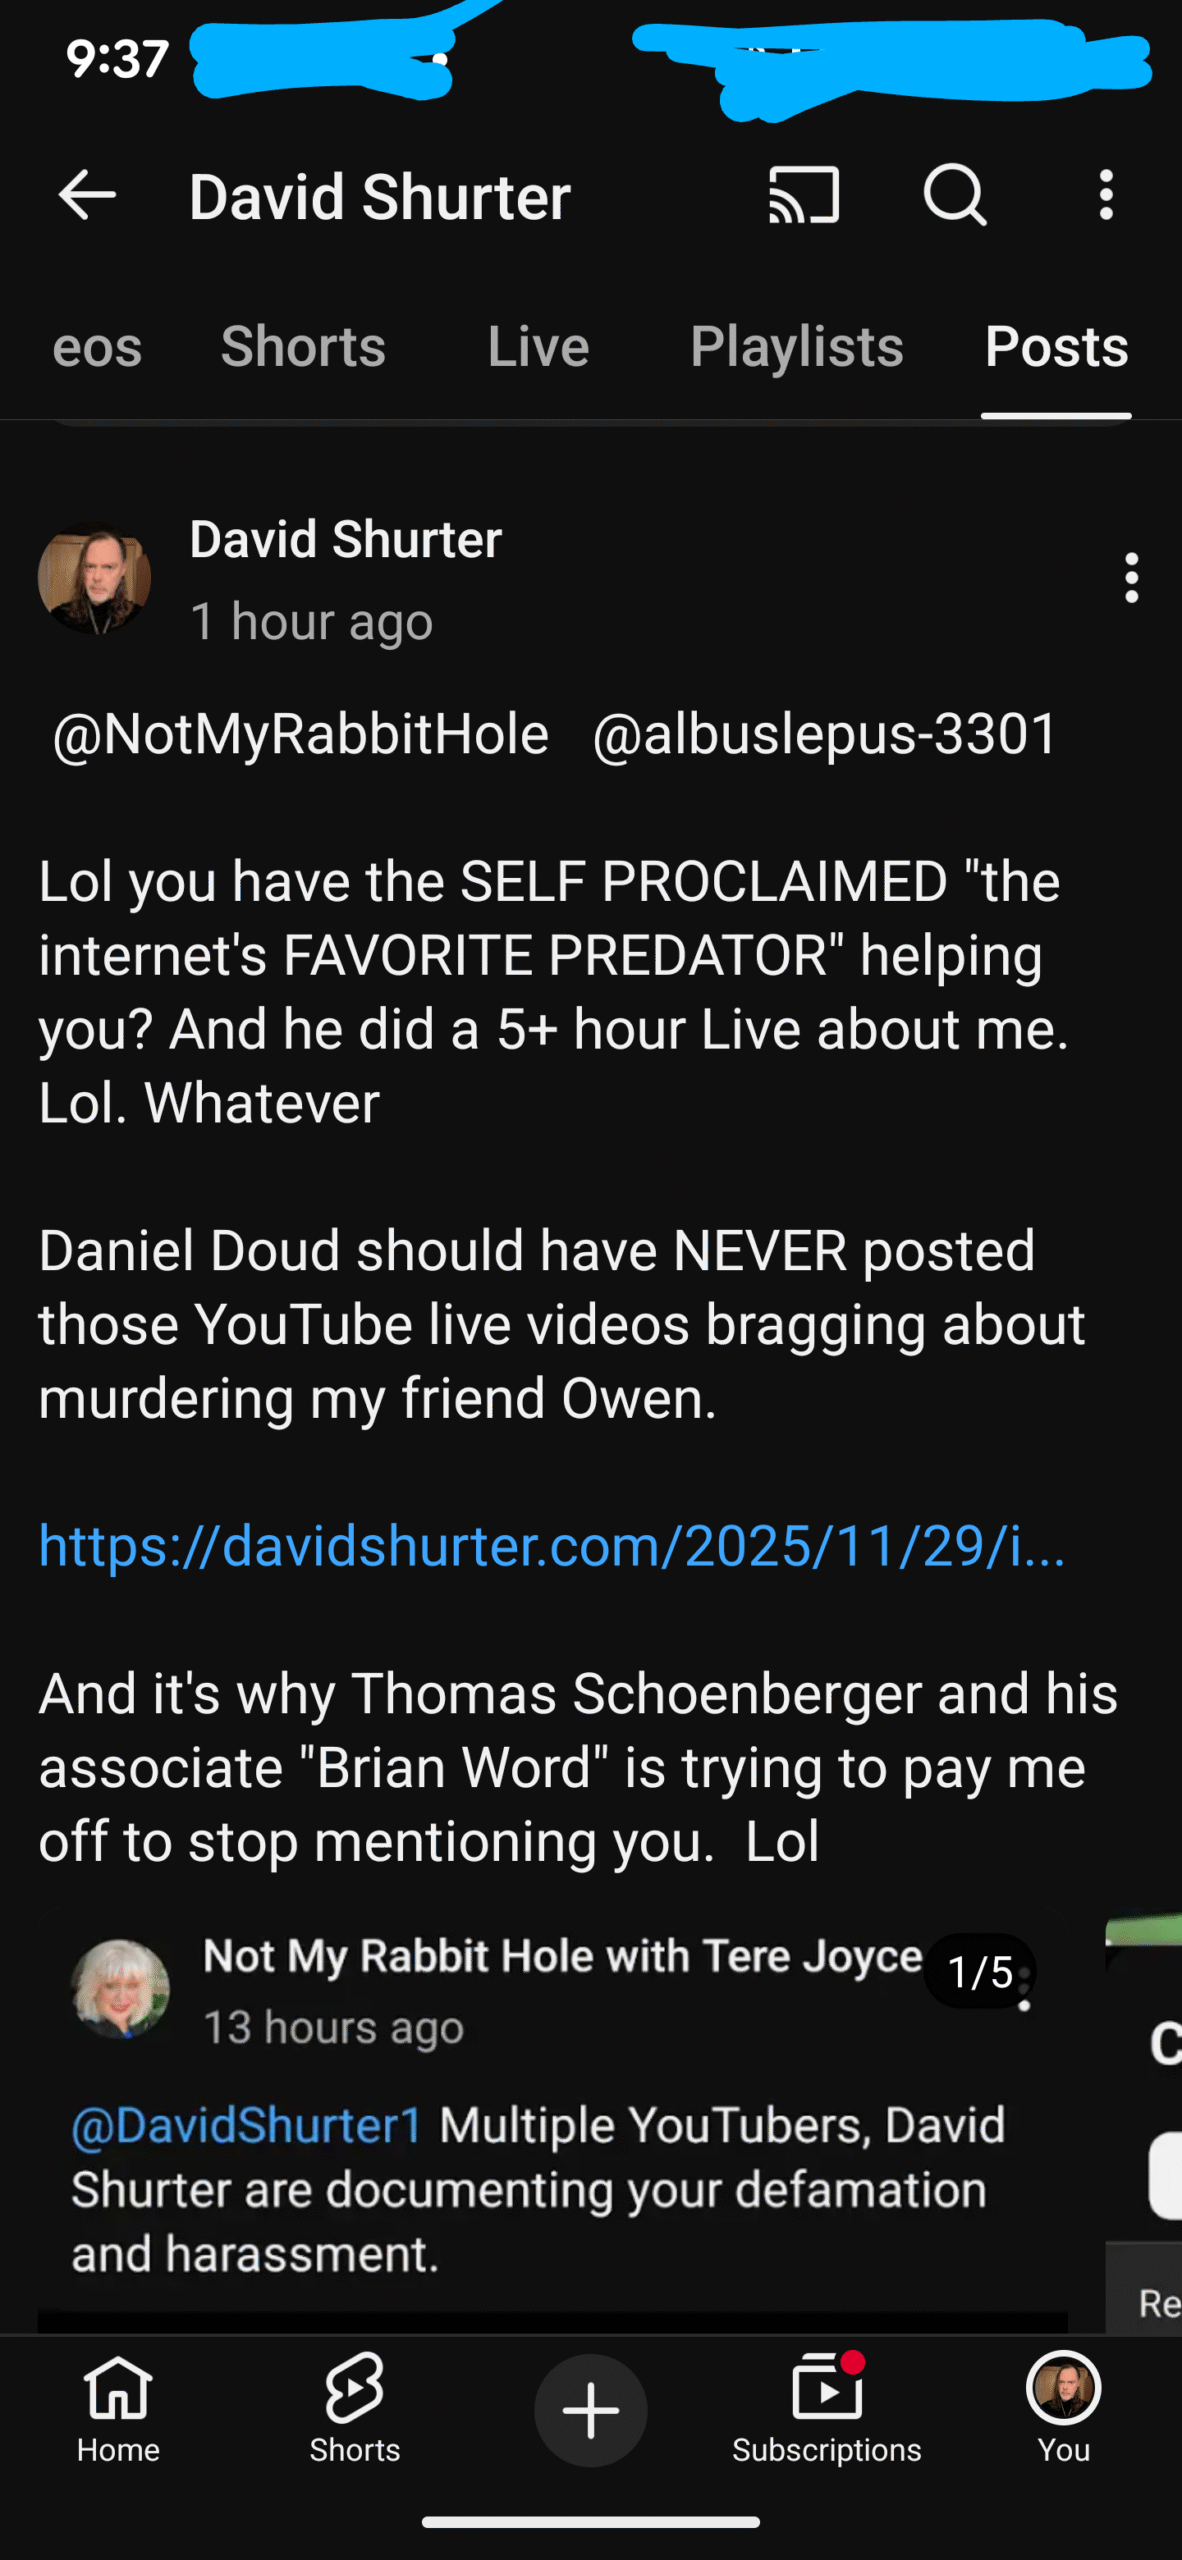Screen dimensions: 1182x2560
Task: Tap the Create plus button
Action: 590,2410
